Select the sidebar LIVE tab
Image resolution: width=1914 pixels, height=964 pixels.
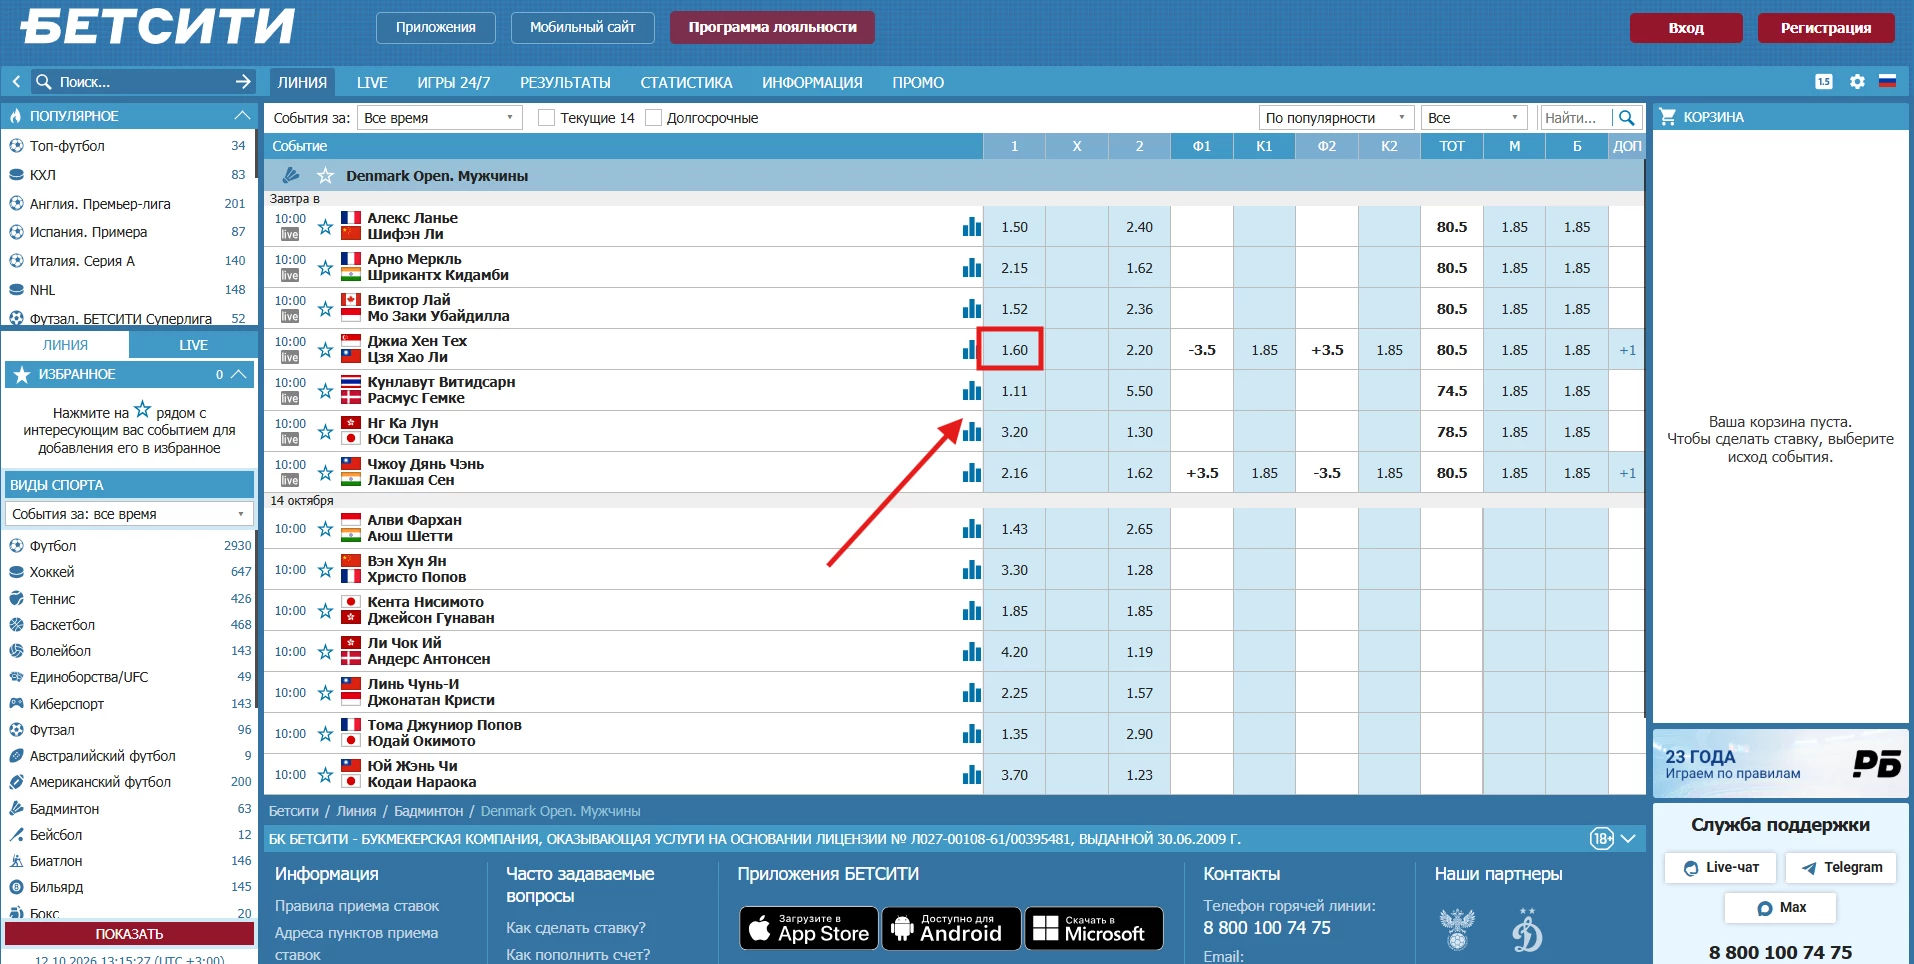pos(193,345)
